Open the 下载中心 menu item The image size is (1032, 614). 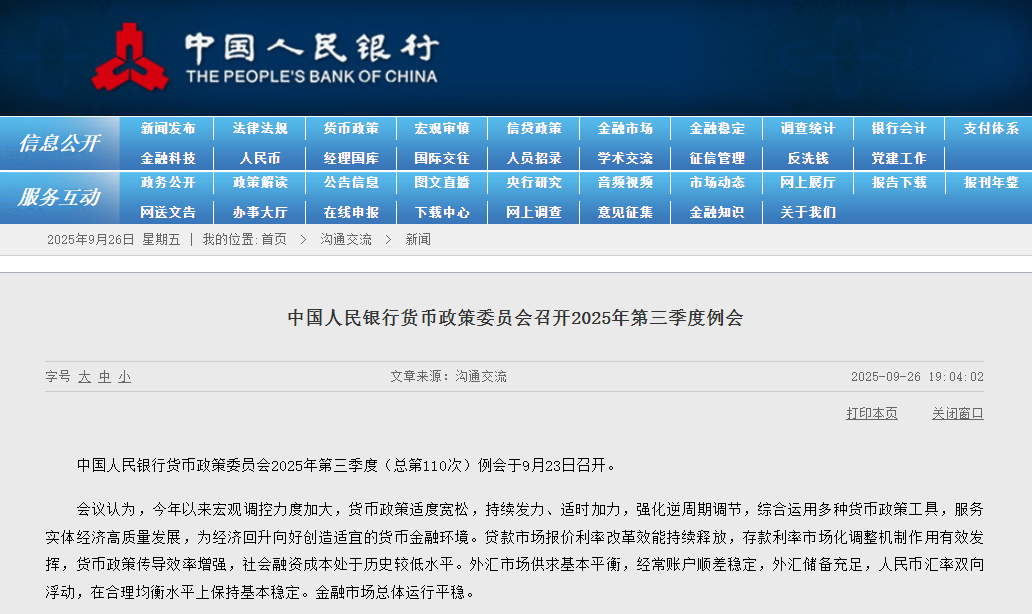441,212
